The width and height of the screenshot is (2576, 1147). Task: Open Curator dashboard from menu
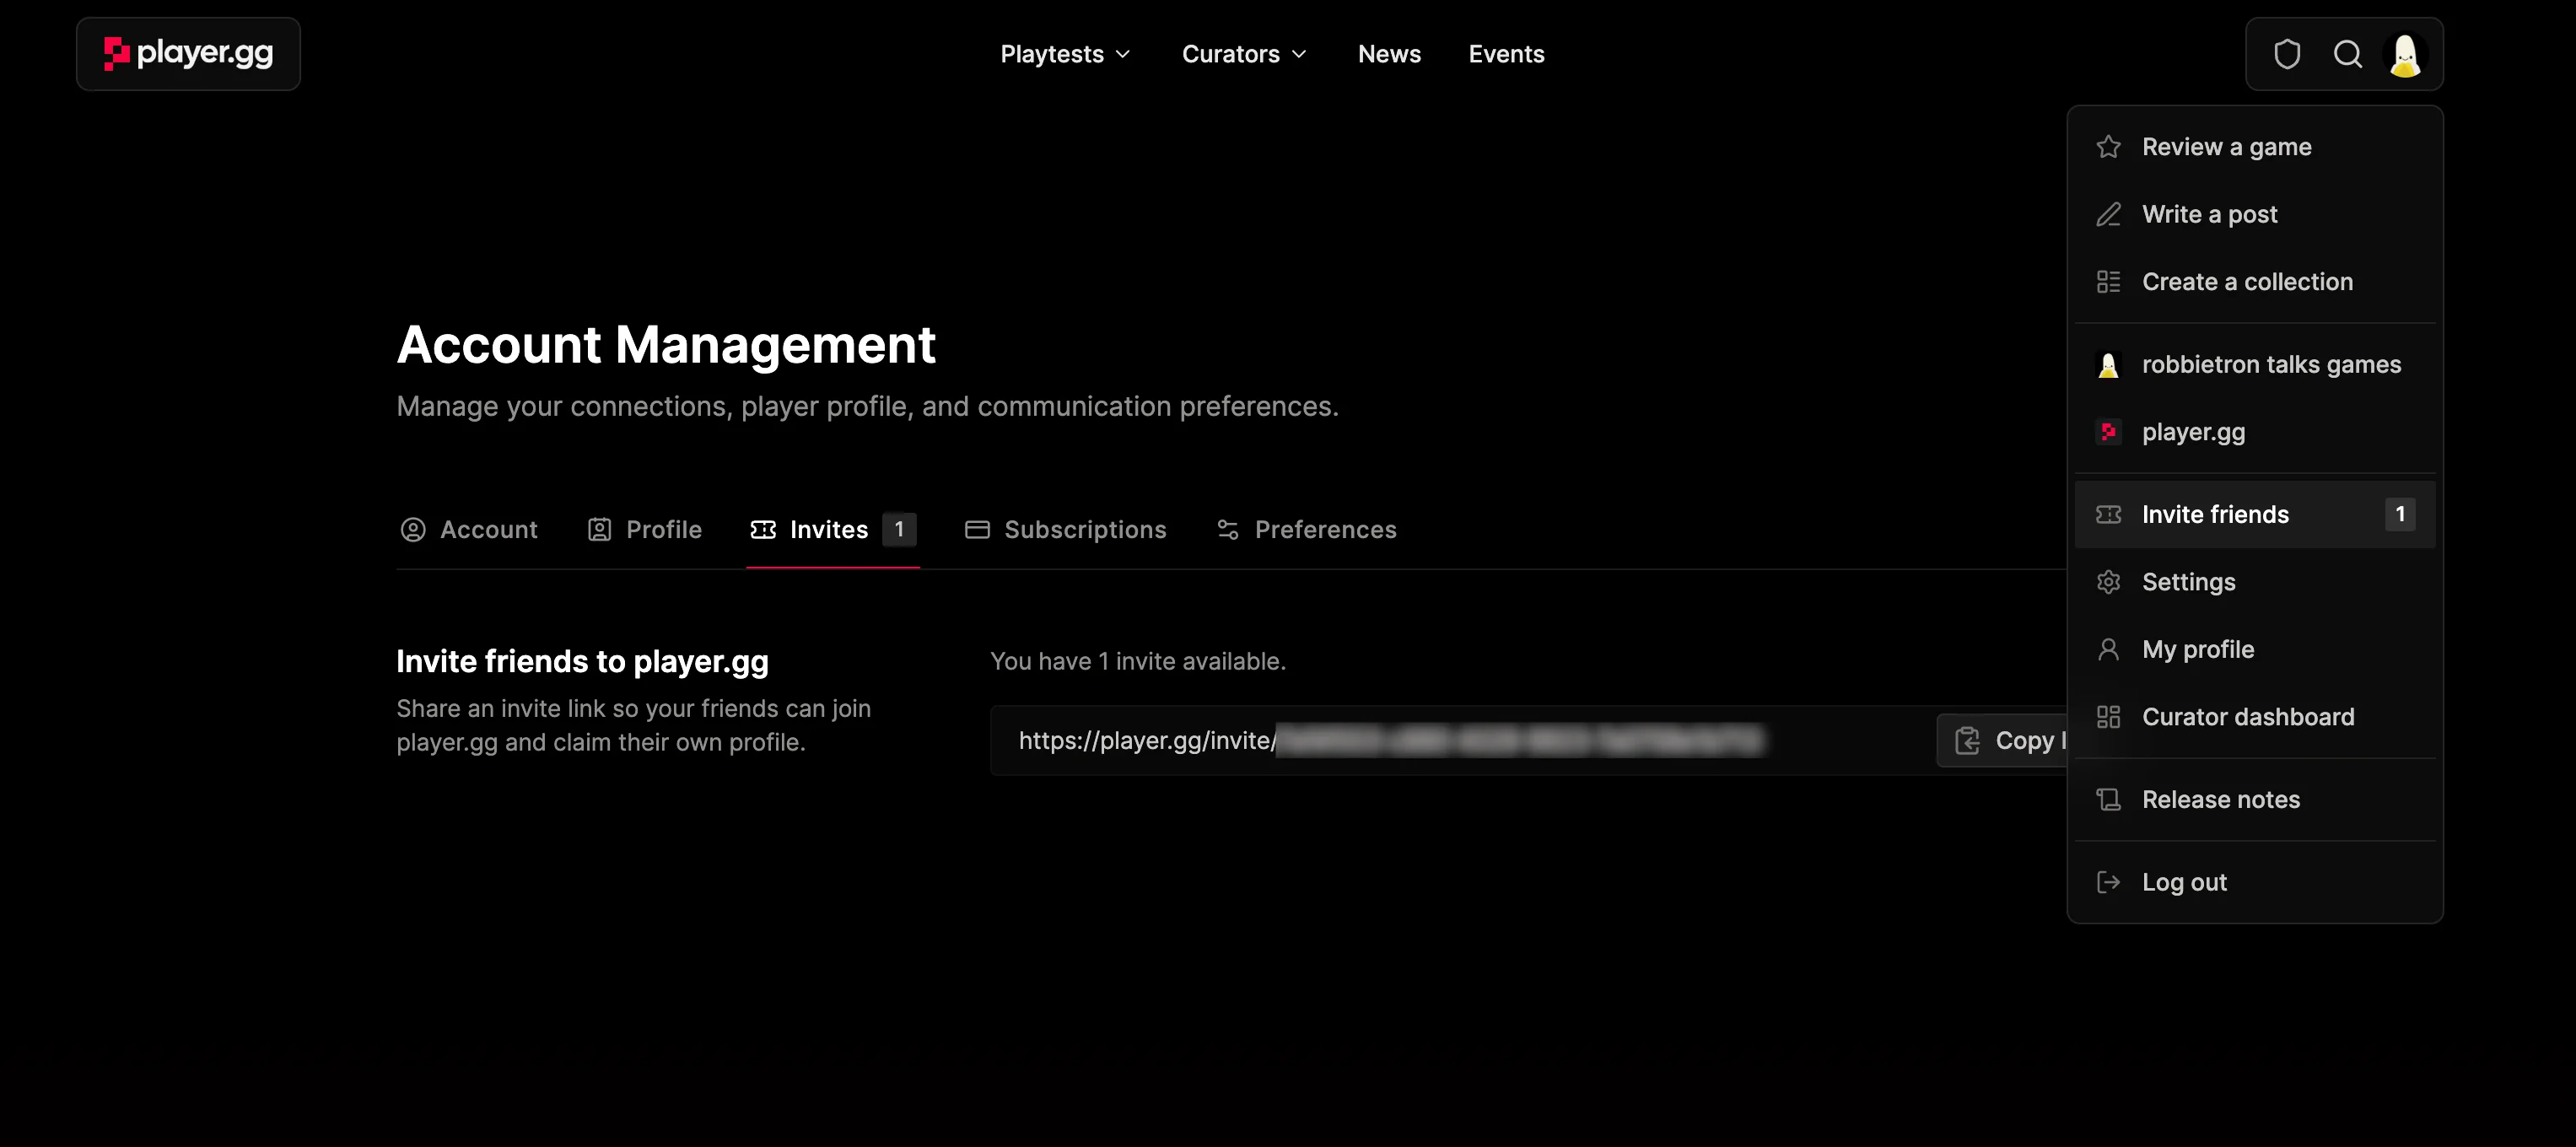[2254, 717]
